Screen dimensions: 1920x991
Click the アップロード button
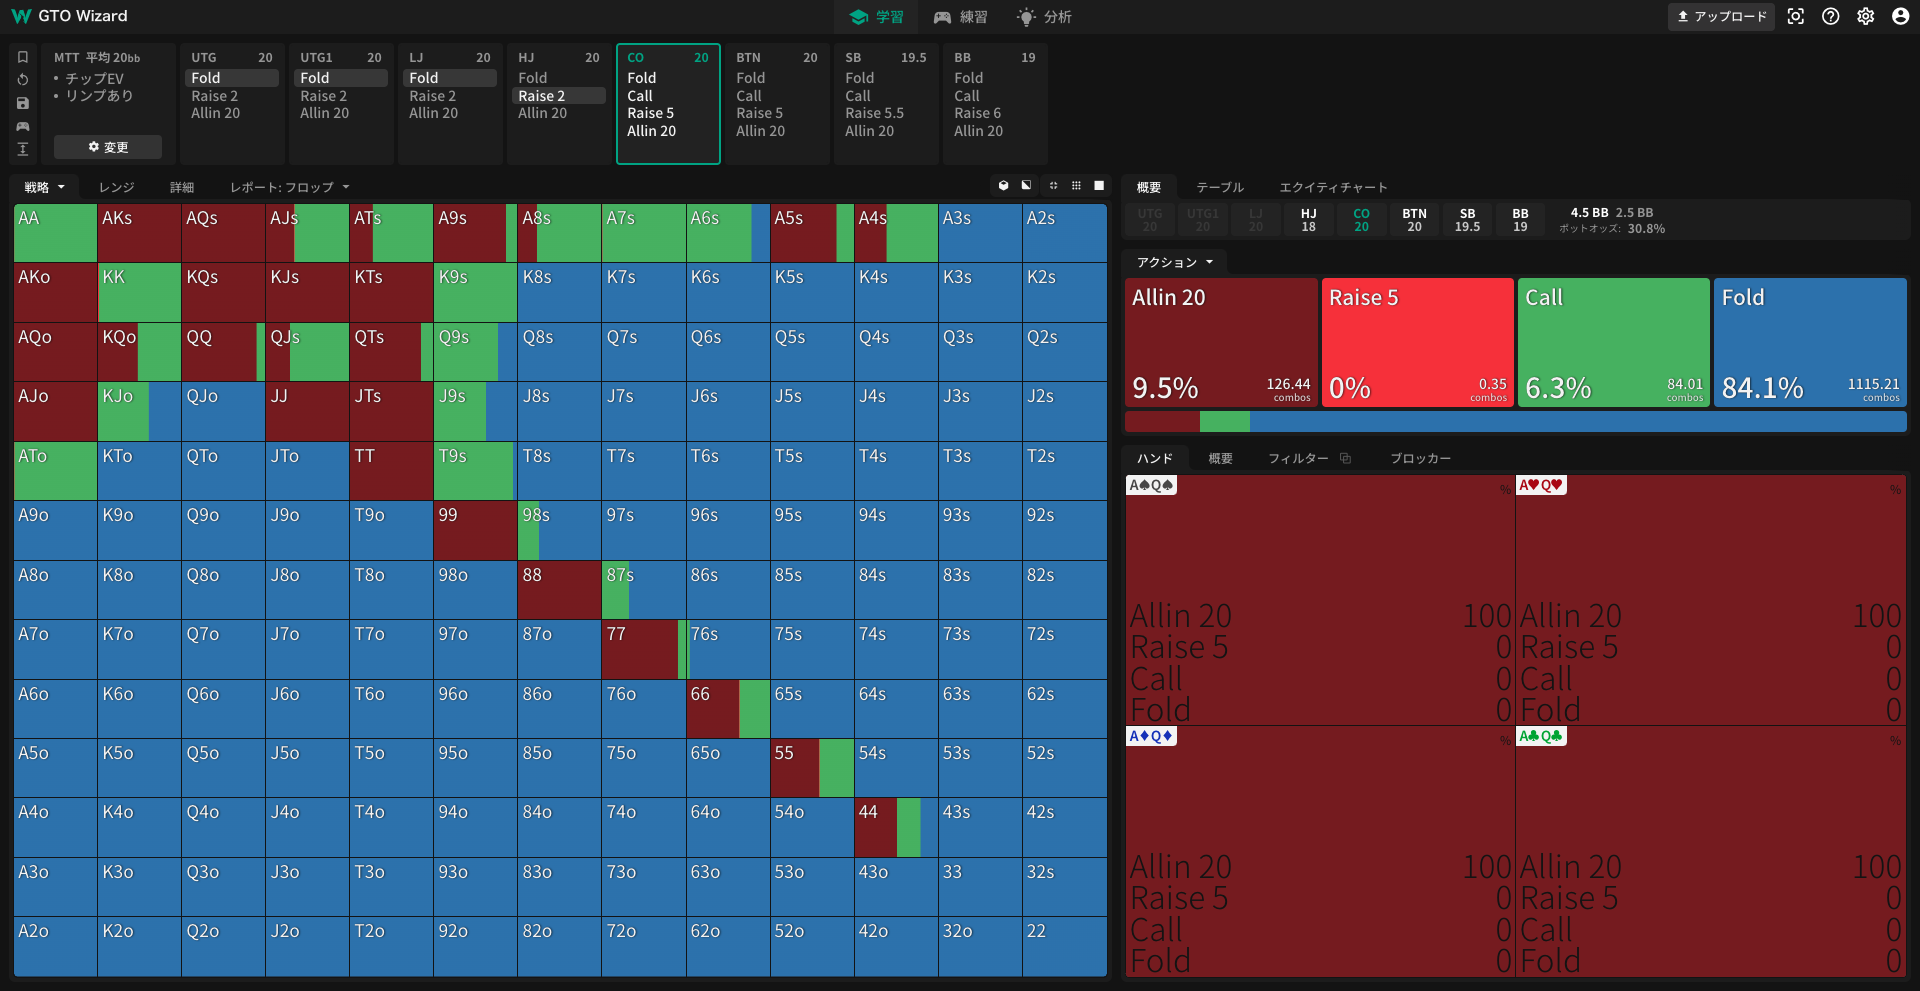click(1721, 16)
